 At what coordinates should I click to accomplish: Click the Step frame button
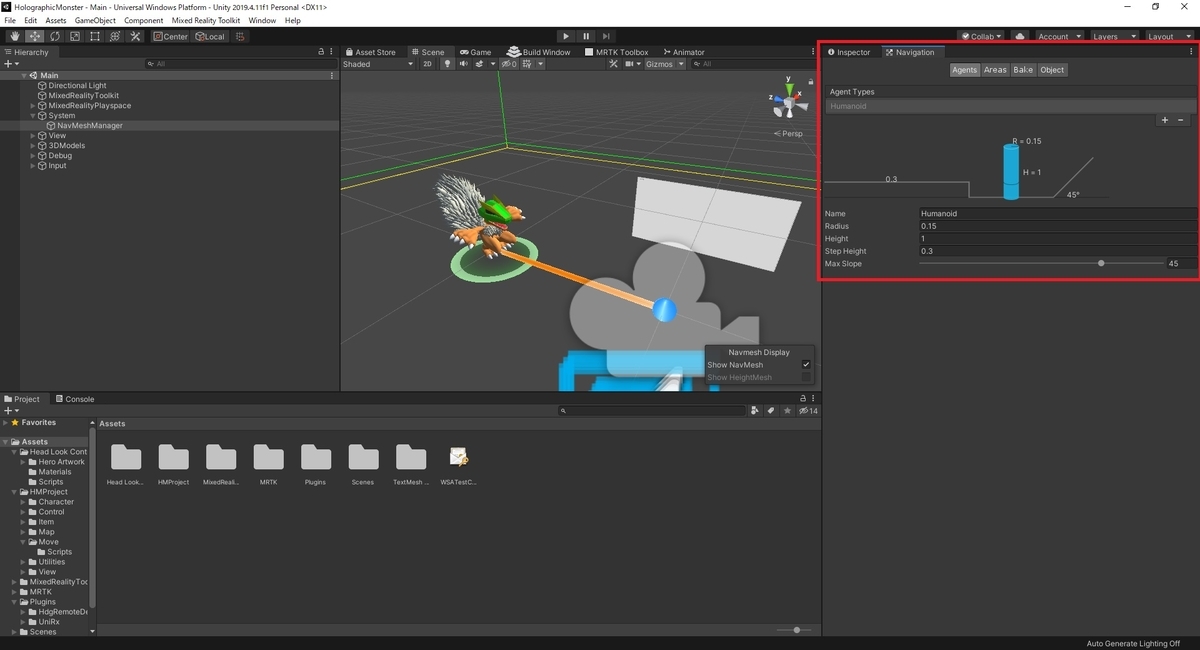pyautogui.click(x=607, y=36)
